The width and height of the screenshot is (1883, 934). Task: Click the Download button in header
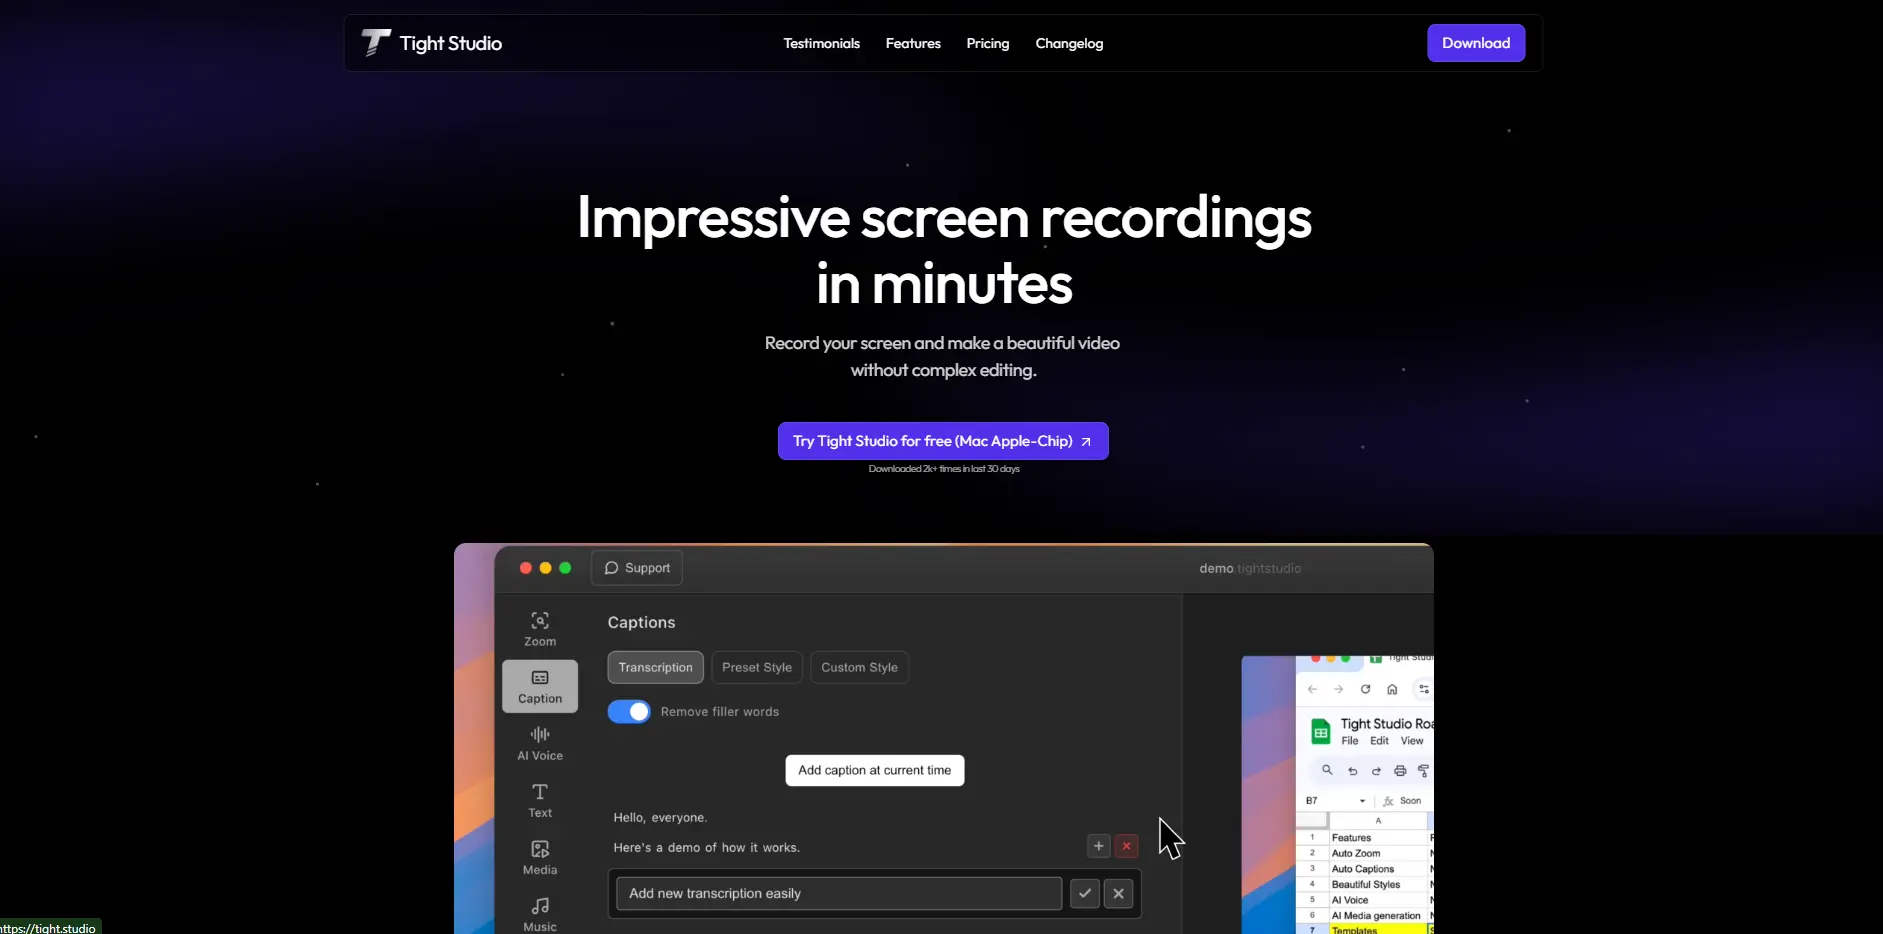(1475, 43)
